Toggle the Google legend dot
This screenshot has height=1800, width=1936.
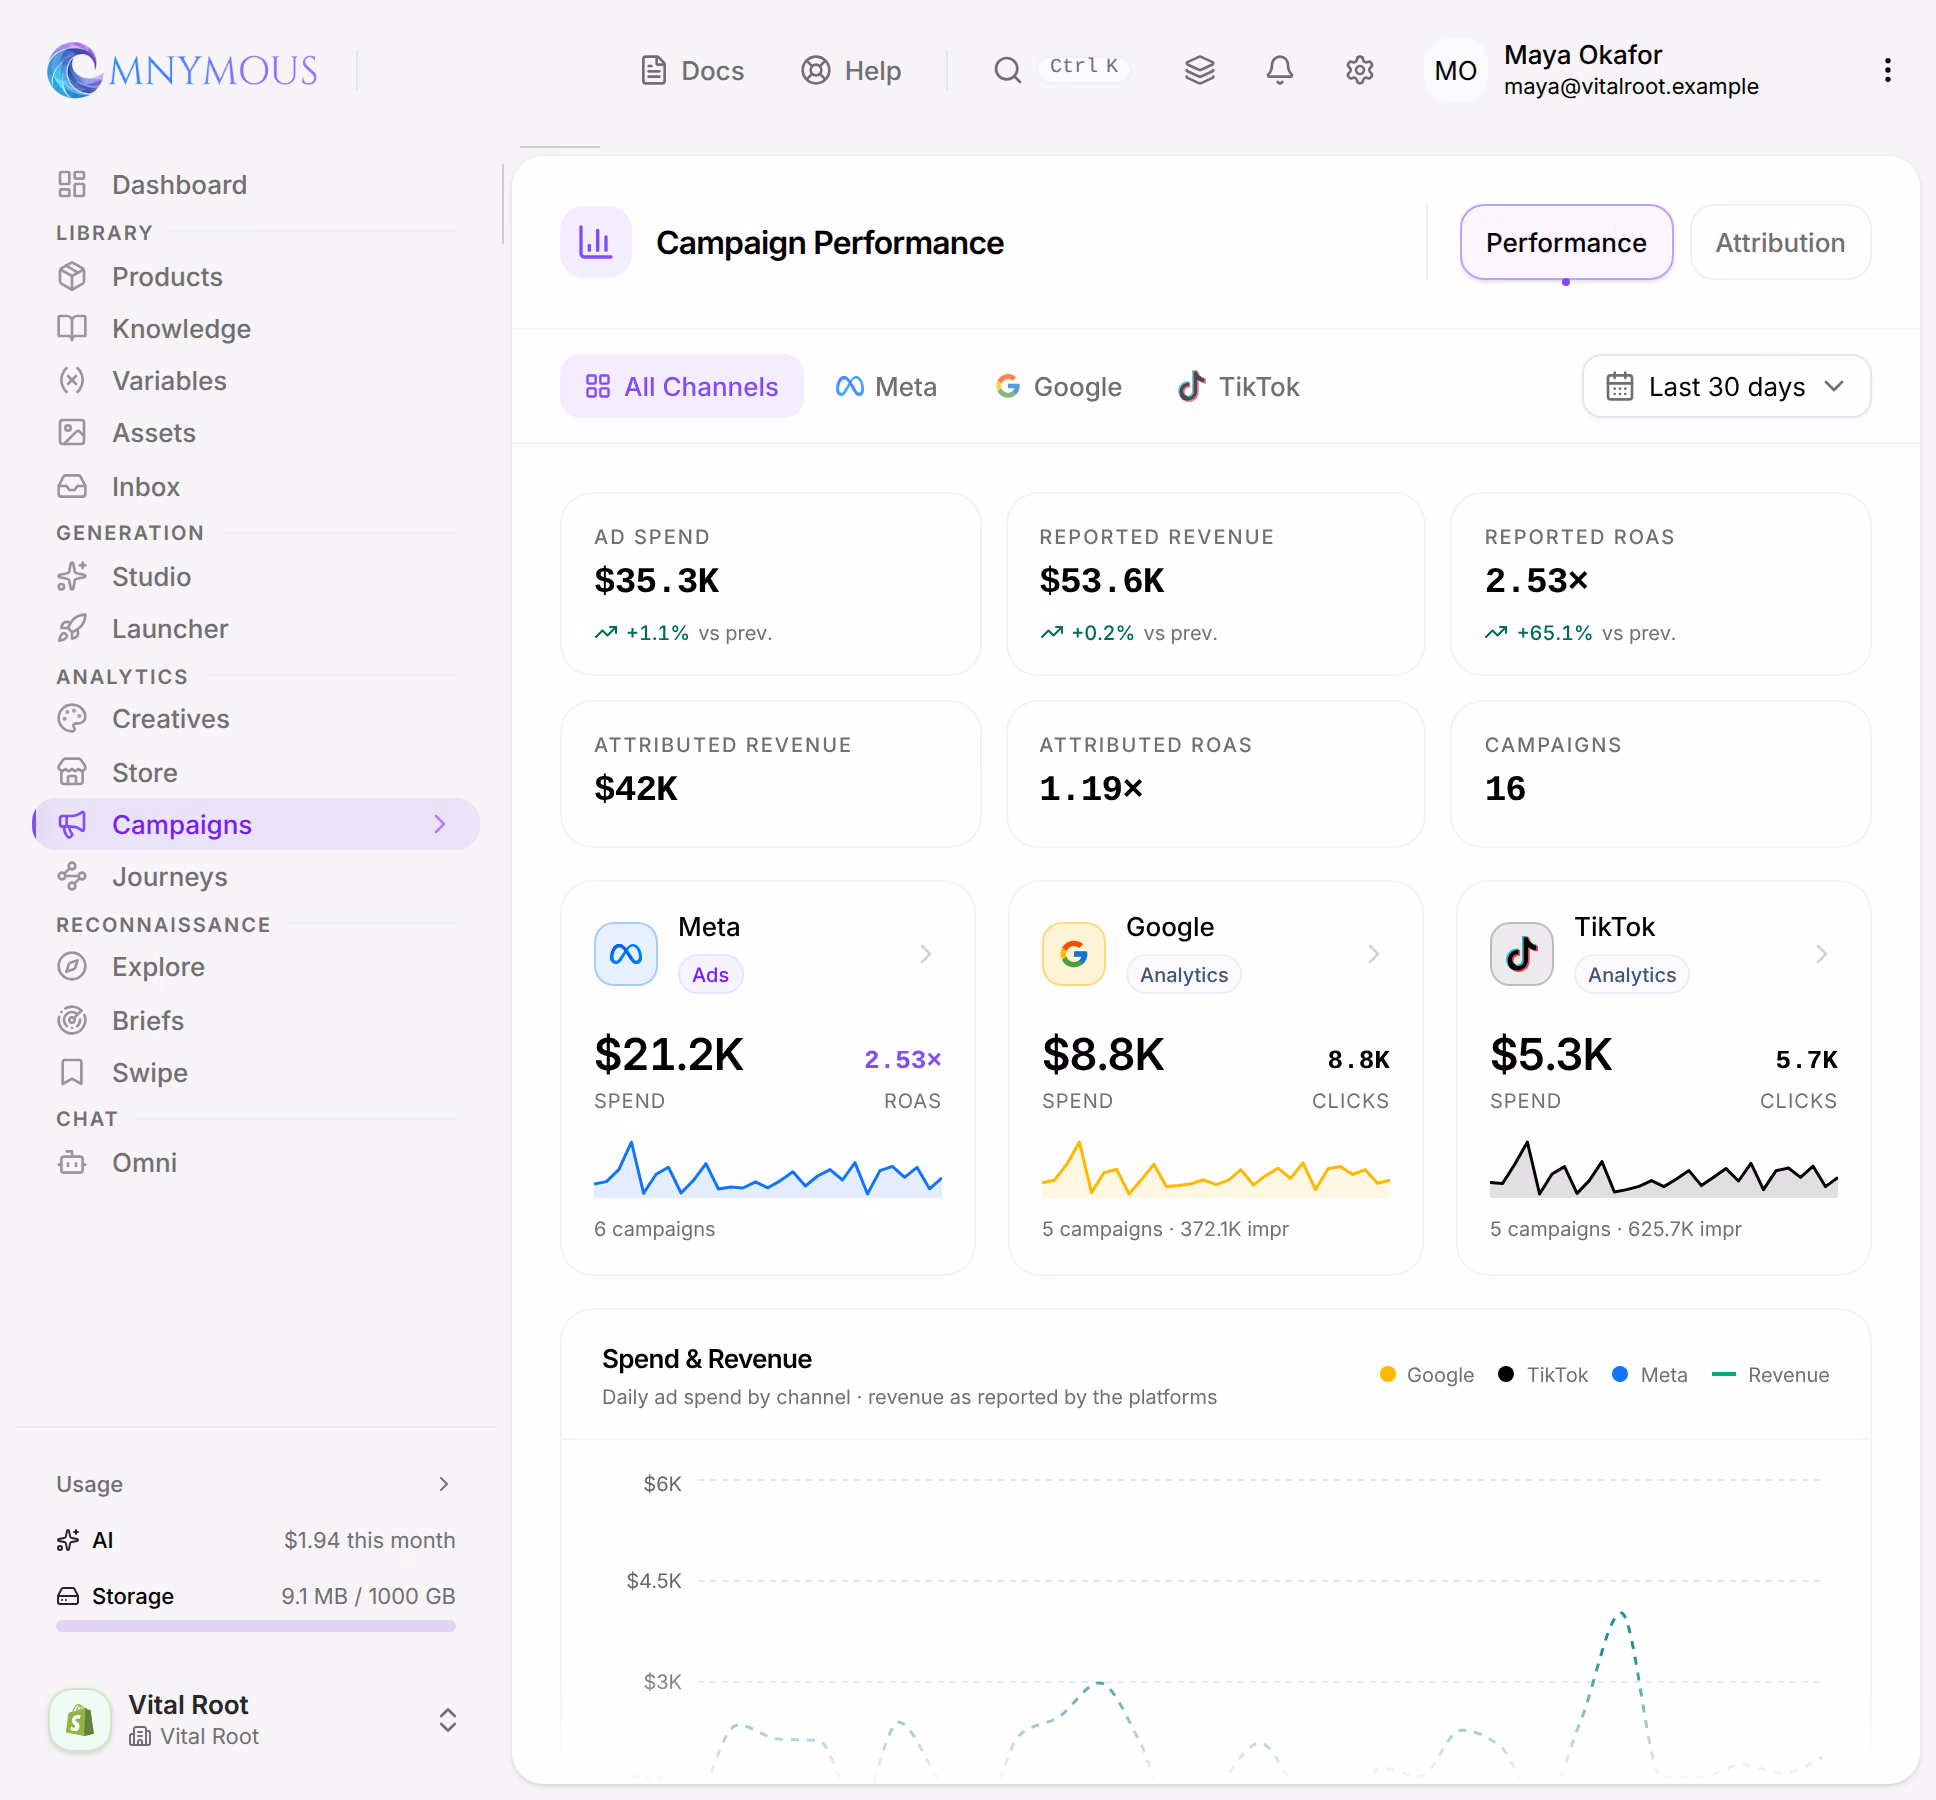(1388, 1374)
